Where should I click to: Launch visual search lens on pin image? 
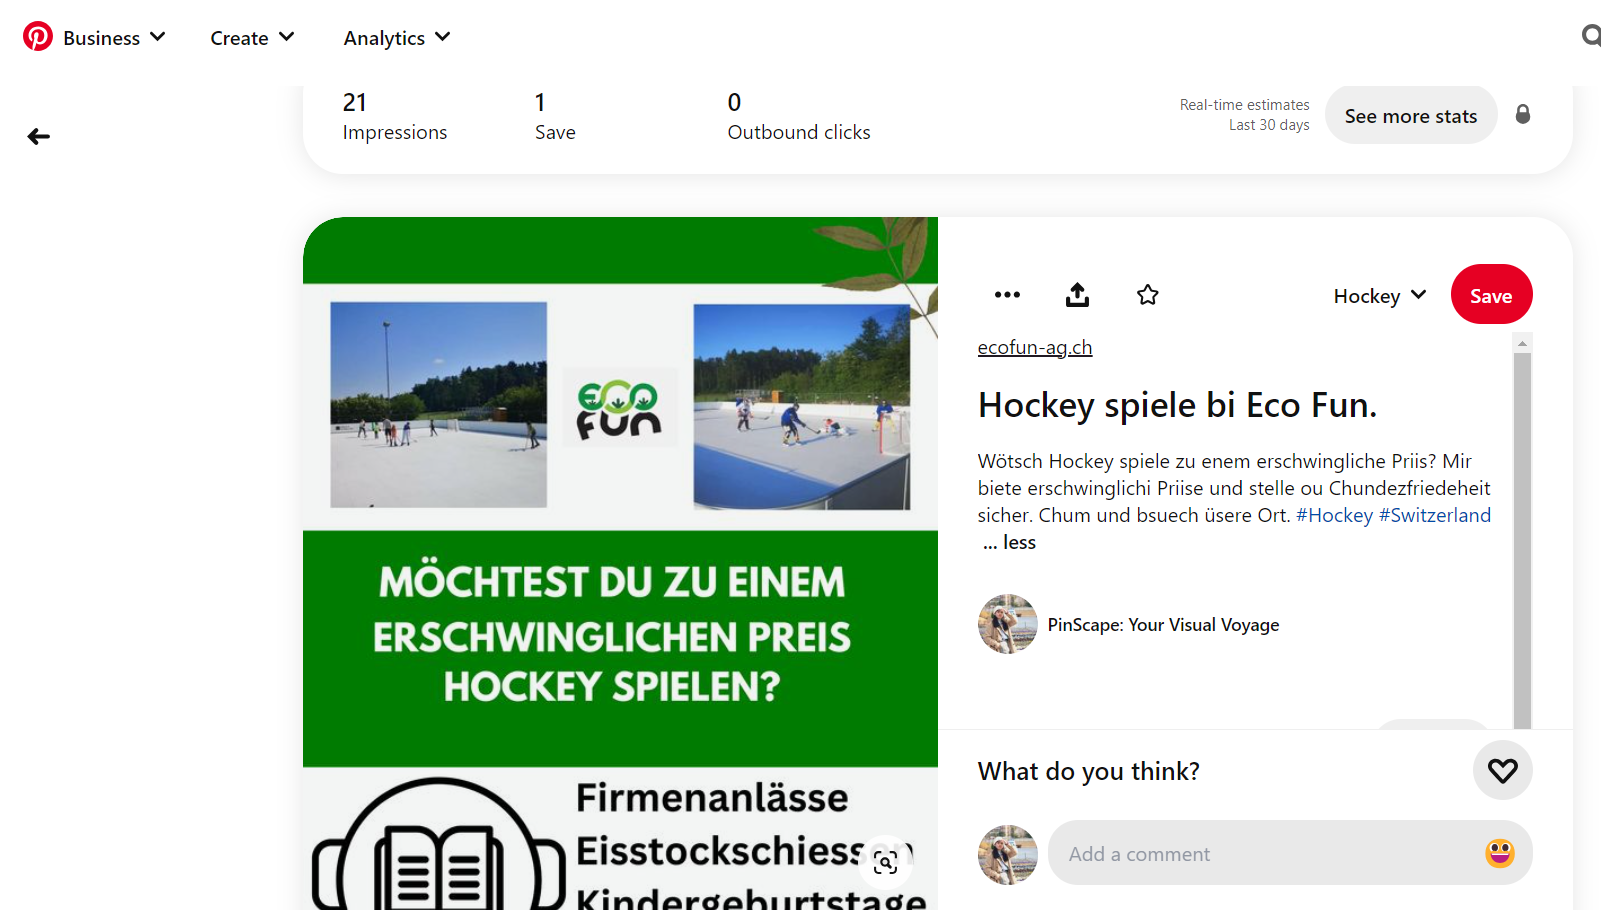pos(885,862)
